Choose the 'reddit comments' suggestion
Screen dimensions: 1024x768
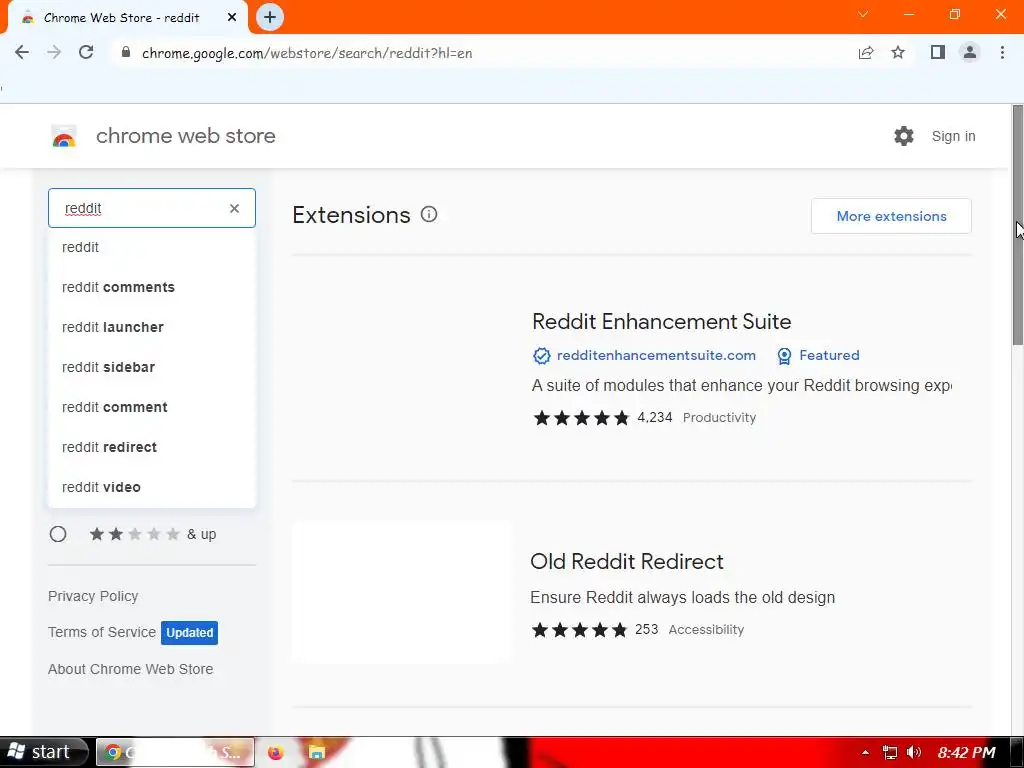pyautogui.click(x=152, y=287)
